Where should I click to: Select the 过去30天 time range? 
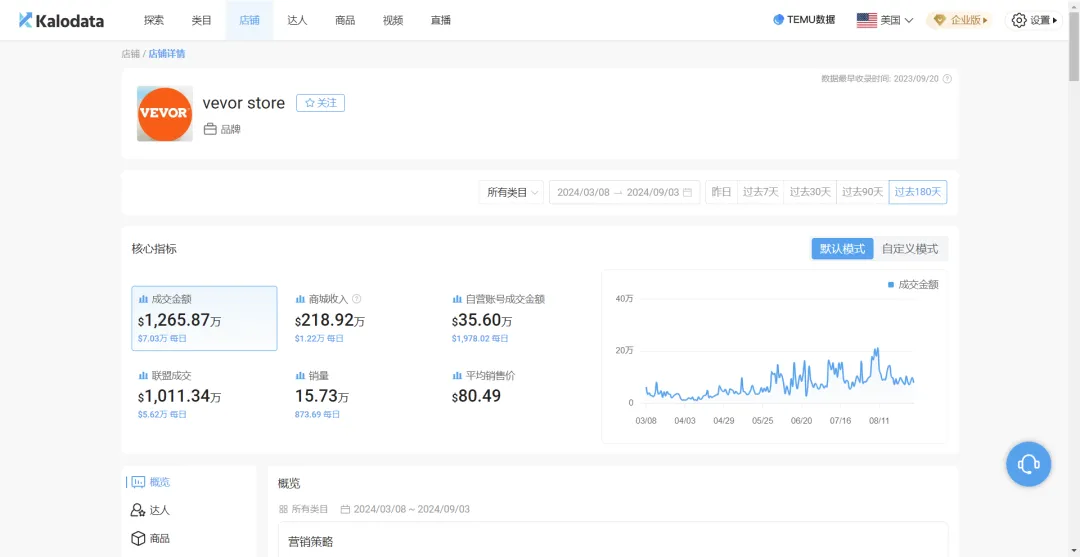[x=810, y=192]
